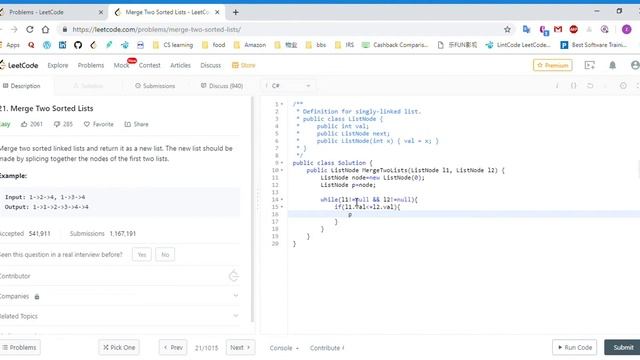Open the Contest navigation item

(149, 65)
